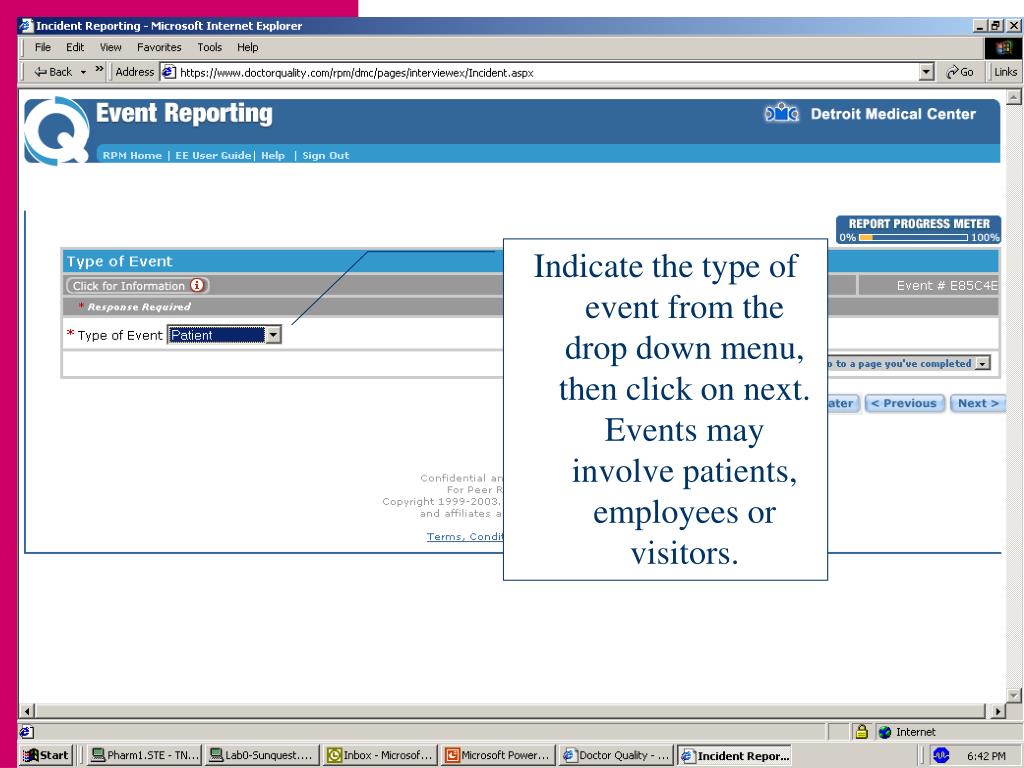This screenshot has width=1024, height=768.
Task: Open the Type of Event dropdown
Action: [x=224, y=335]
